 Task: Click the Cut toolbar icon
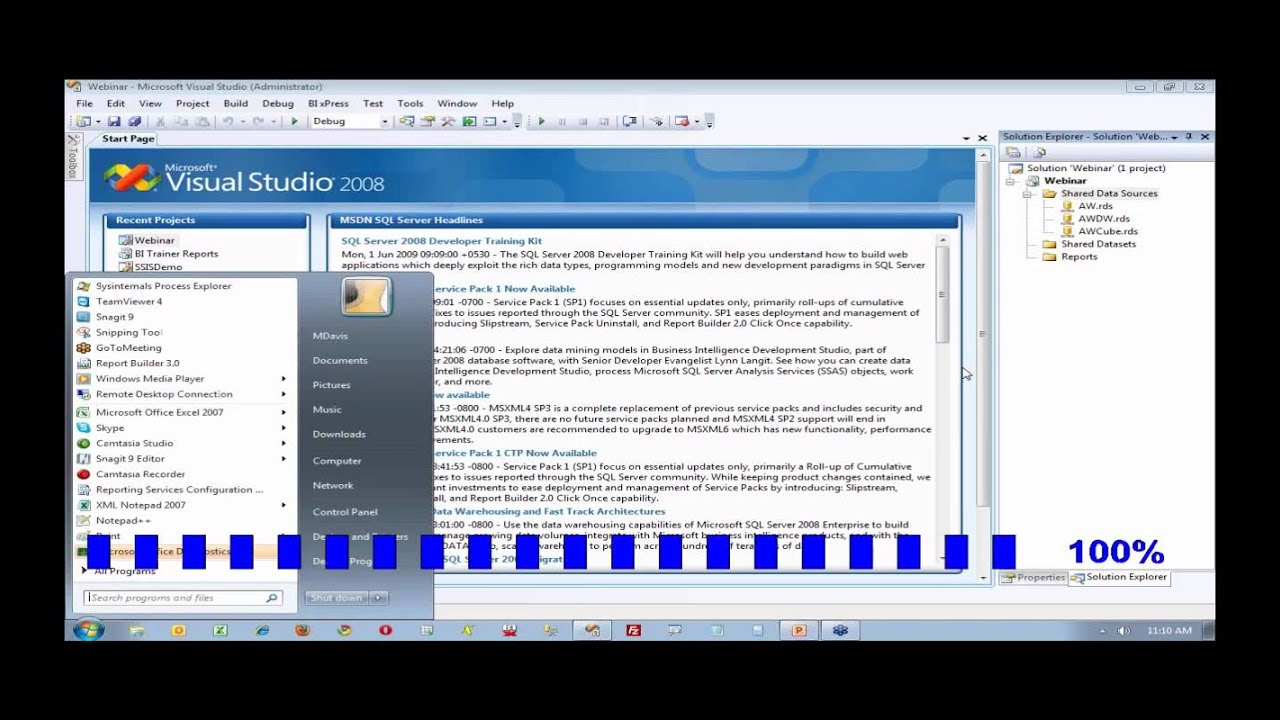point(159,121)
